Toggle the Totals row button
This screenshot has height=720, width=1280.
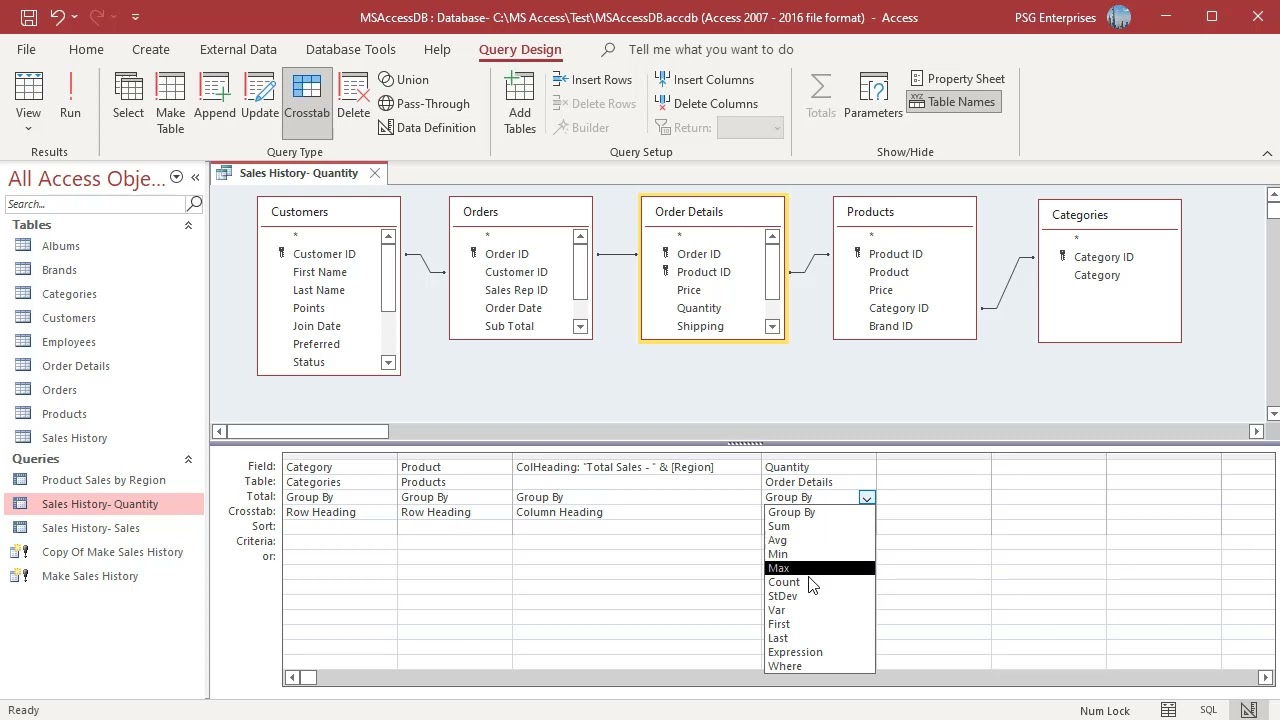click(x=820, y=96)
